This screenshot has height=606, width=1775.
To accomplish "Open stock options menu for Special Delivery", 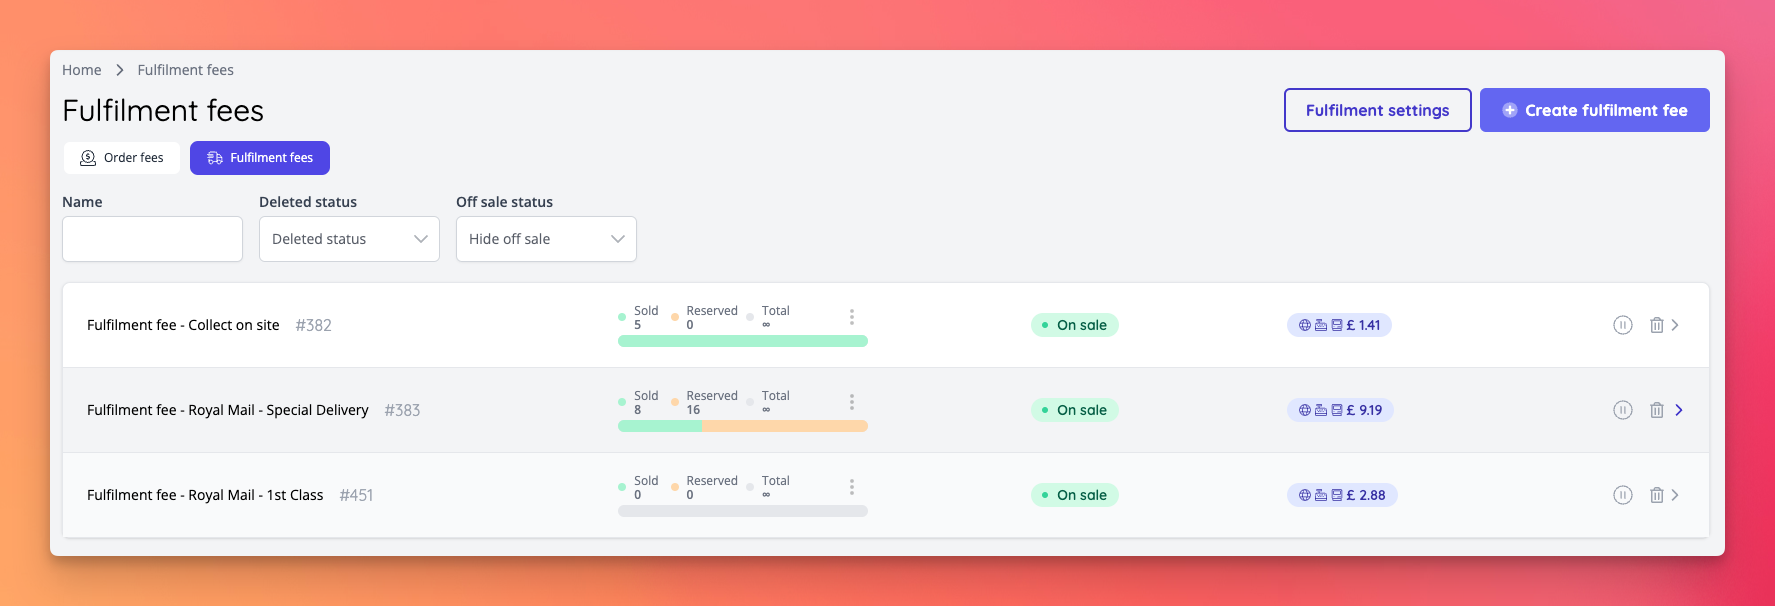I will 852,402.
